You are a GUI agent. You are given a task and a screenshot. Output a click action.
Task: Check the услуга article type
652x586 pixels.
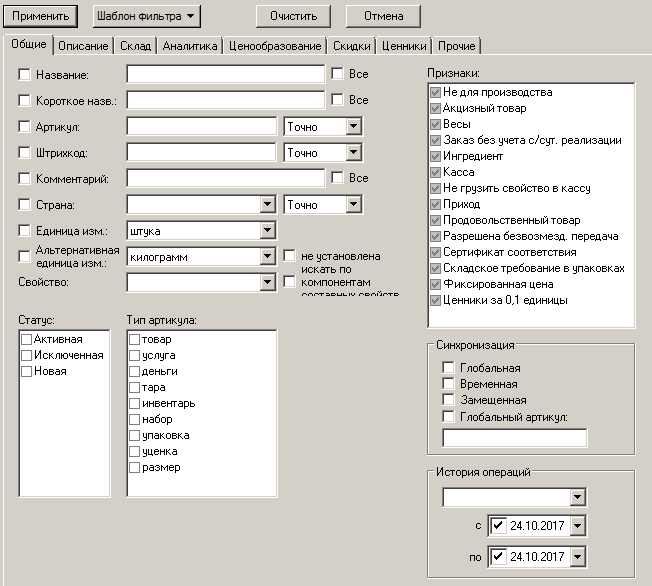pos(134,355)
